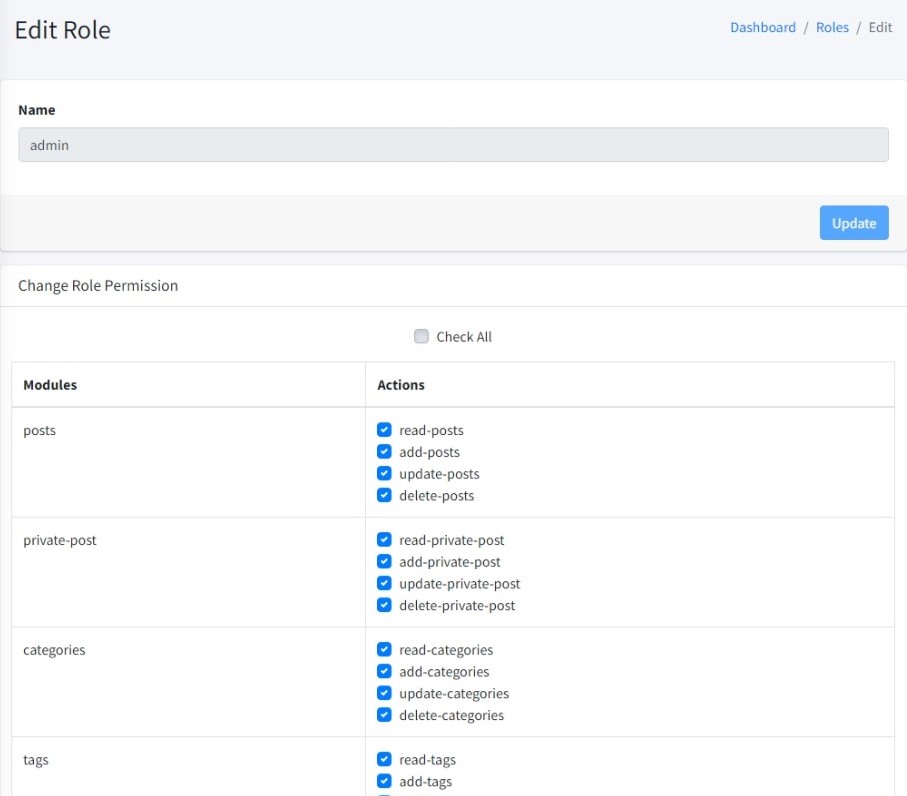Uncheck read-private-post permission
Viewport: 907px width, 796px height.
coord(384,540)
